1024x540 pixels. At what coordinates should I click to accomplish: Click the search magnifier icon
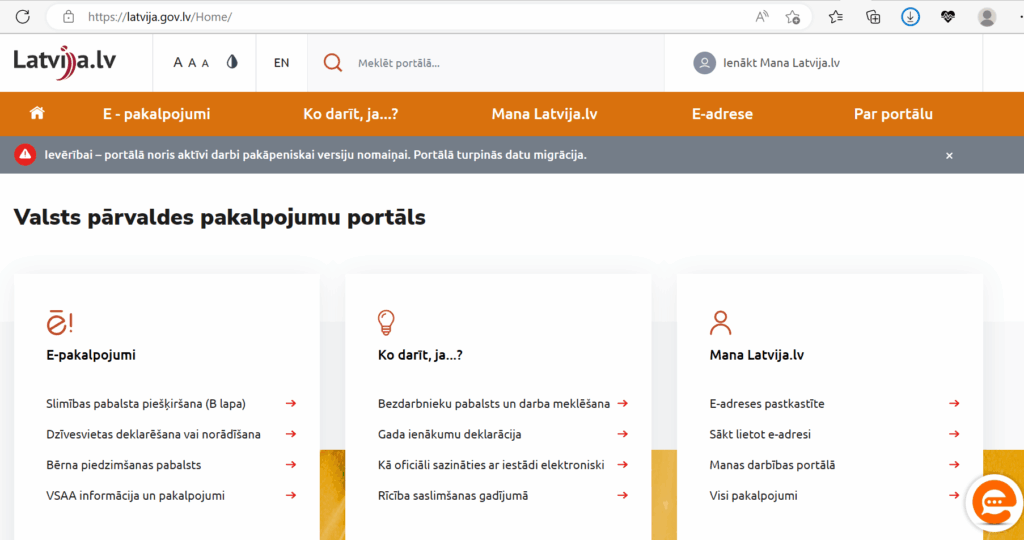tap(333, 63)
